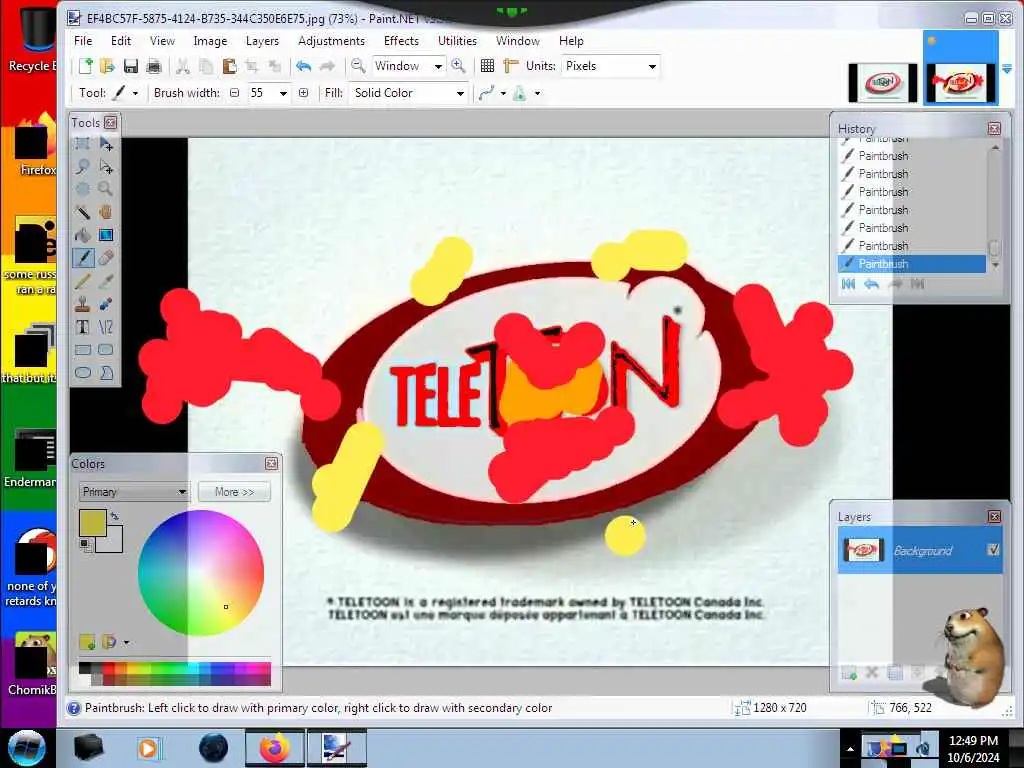Increase brush width with plus button

tap(304, 93)
